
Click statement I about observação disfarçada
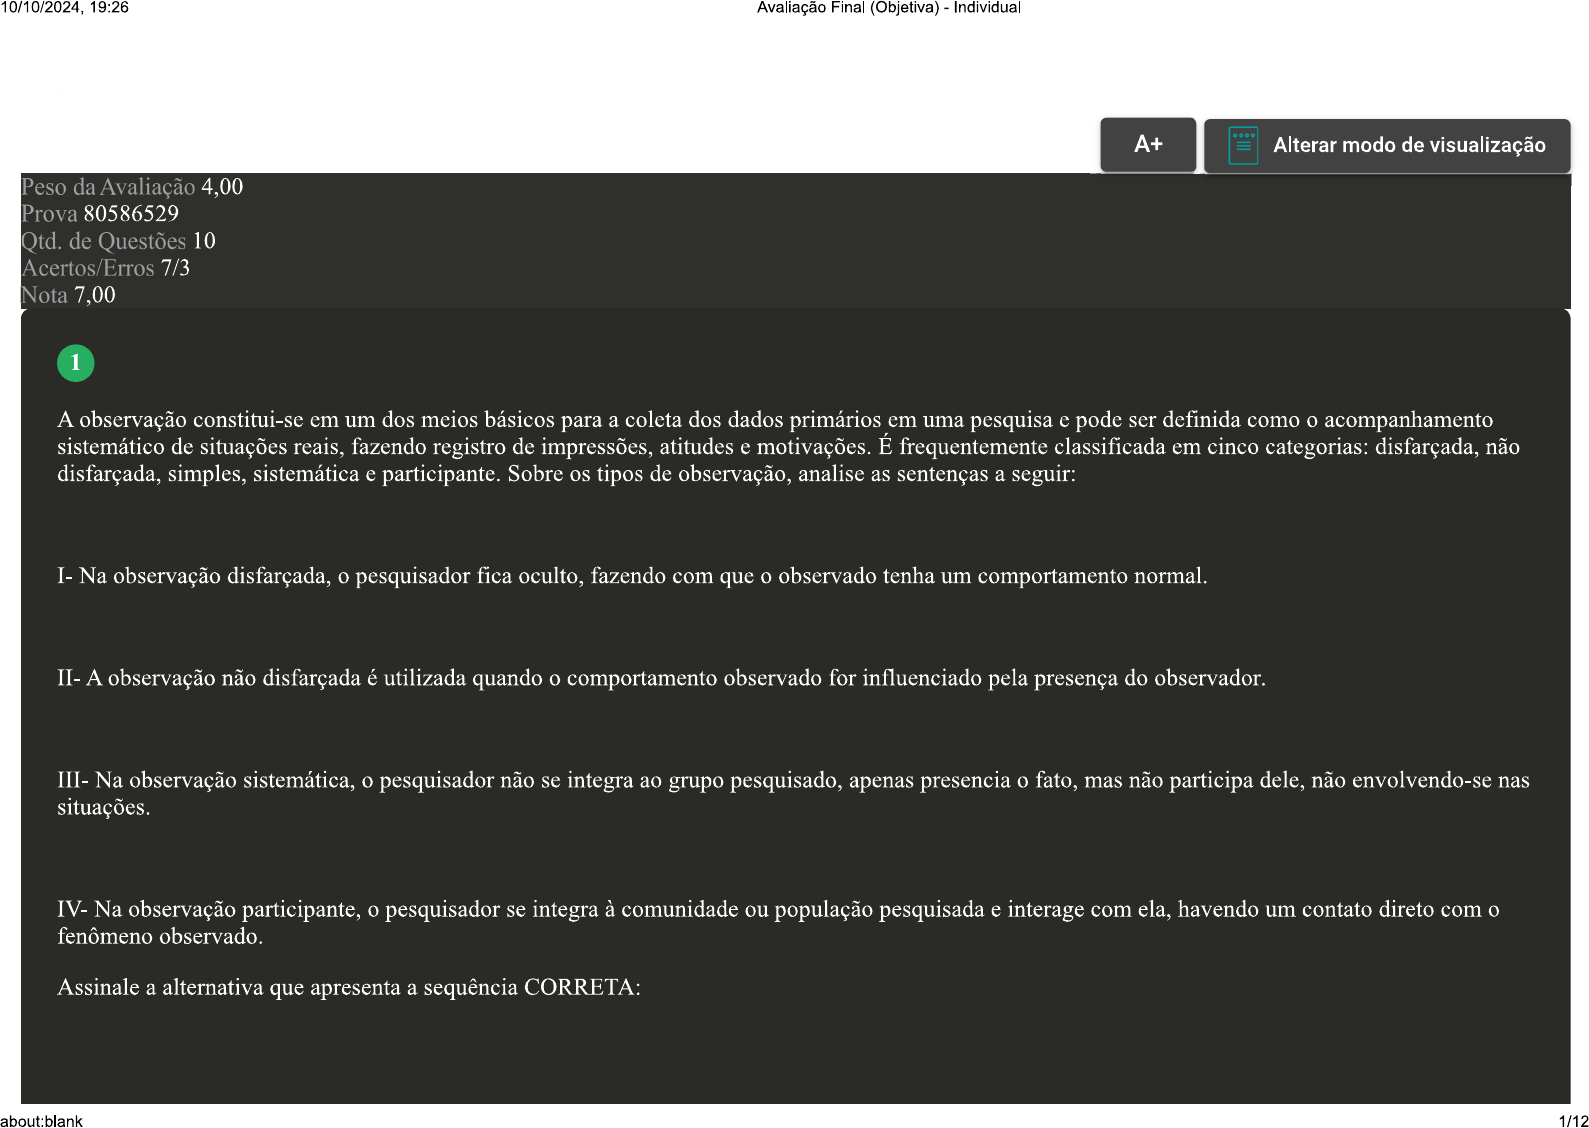point(632,576)
